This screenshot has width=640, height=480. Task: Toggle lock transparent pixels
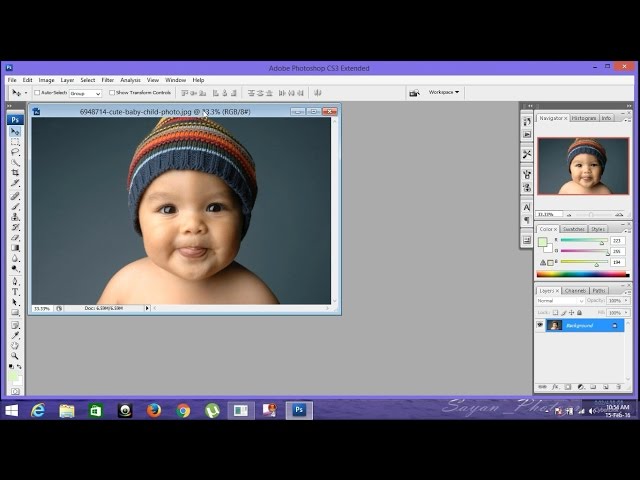pyautogui.click(x=555, y=313)
